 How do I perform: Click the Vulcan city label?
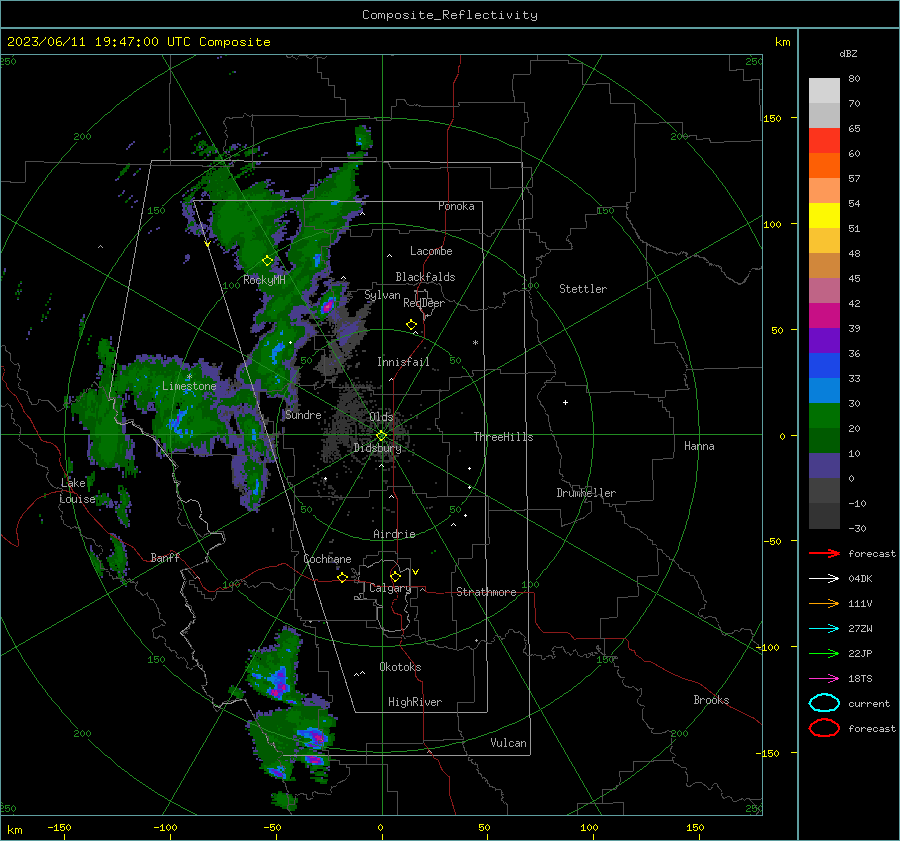(509, 743)
